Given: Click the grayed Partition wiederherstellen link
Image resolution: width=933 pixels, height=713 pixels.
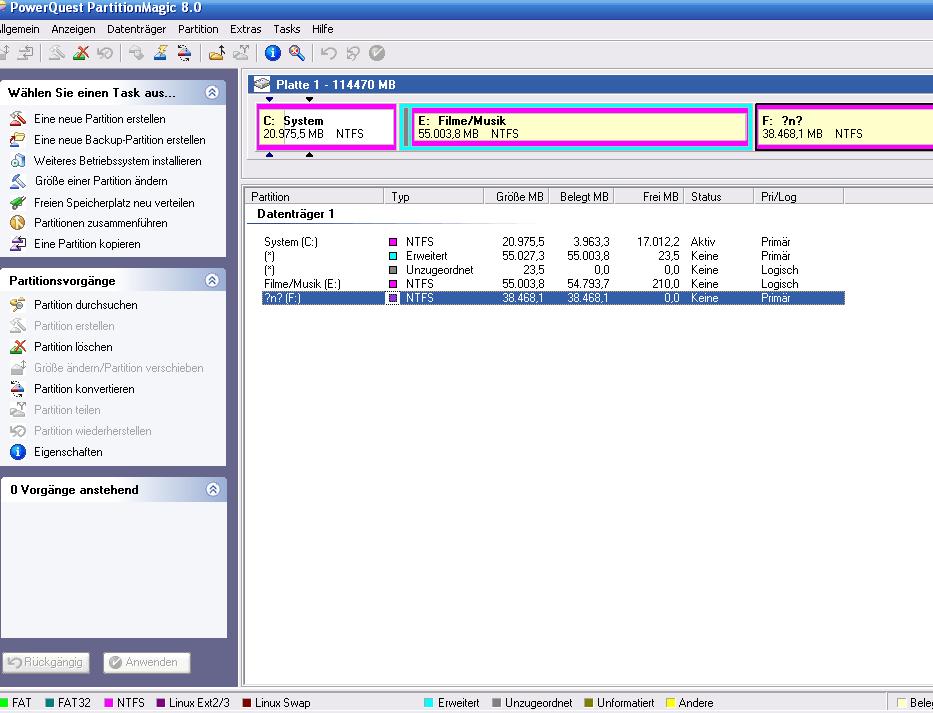Looking at the screenshot, I should click(x=92, y=430).
